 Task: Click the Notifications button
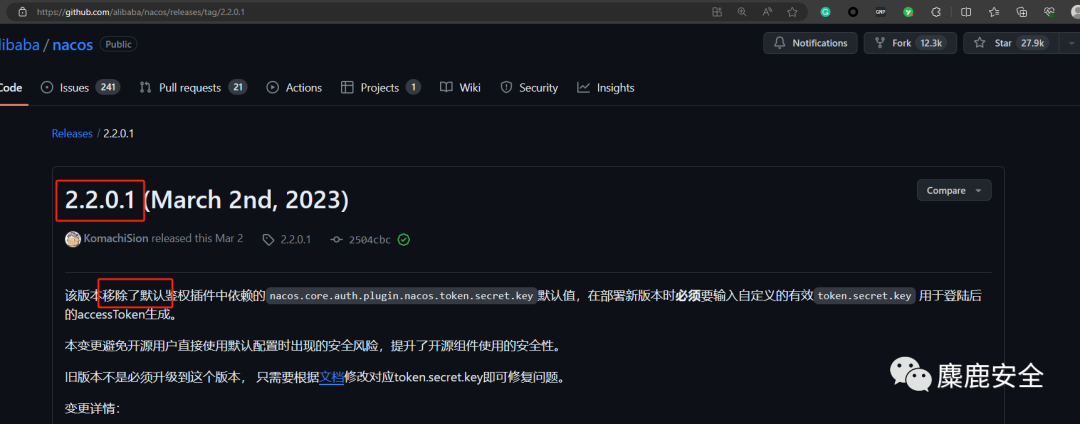[810, 43]
